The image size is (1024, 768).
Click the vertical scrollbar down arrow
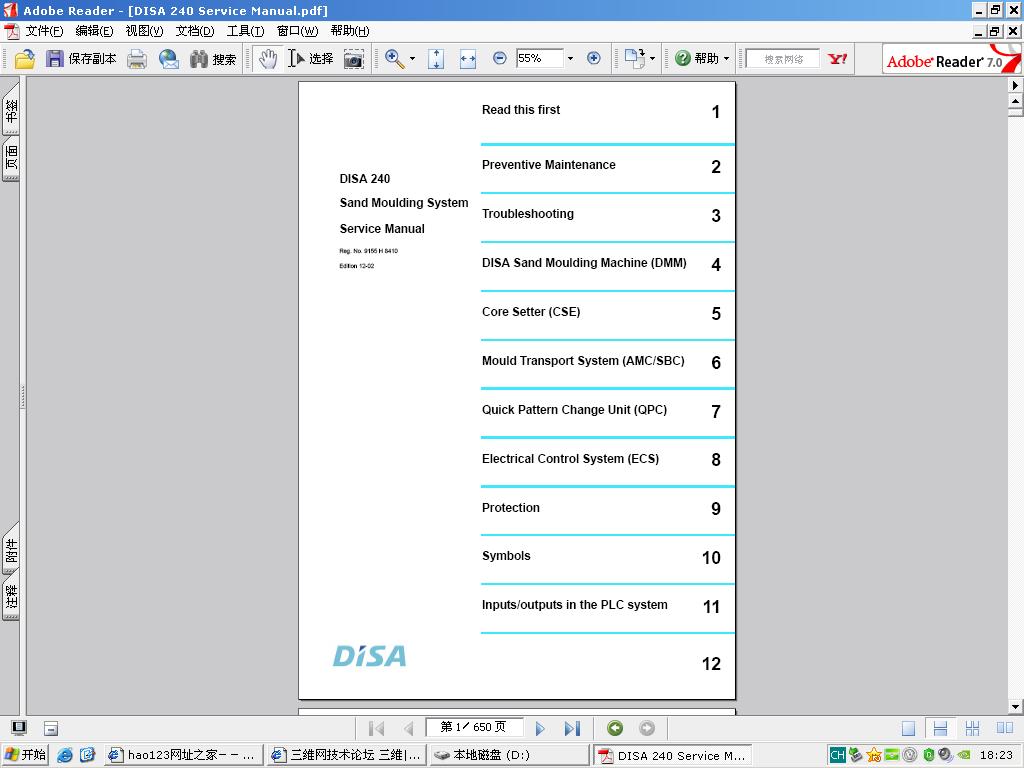coord(1016,706)
